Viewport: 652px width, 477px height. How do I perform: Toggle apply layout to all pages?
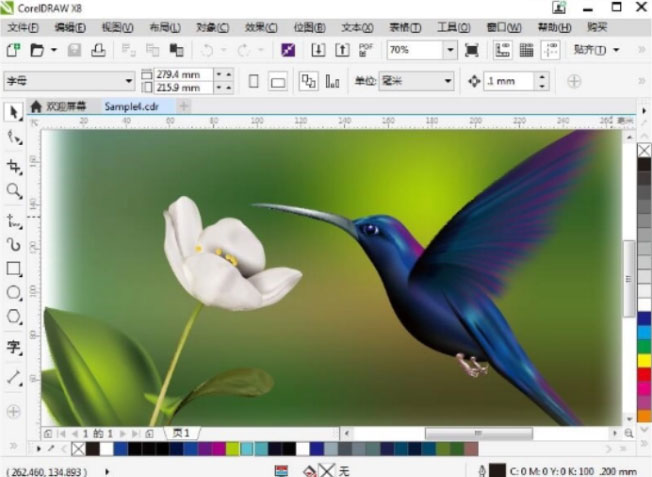(308, 81)
